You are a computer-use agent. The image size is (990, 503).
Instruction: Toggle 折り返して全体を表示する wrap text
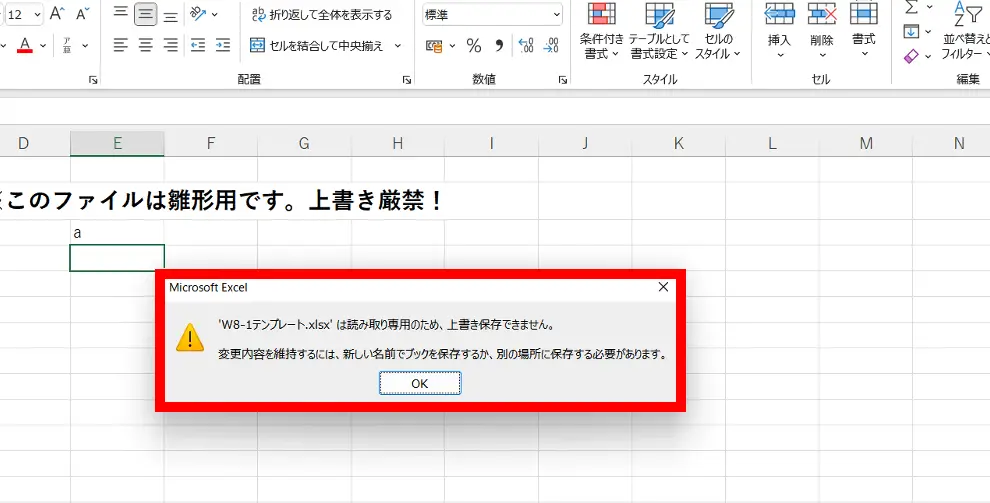321,14
